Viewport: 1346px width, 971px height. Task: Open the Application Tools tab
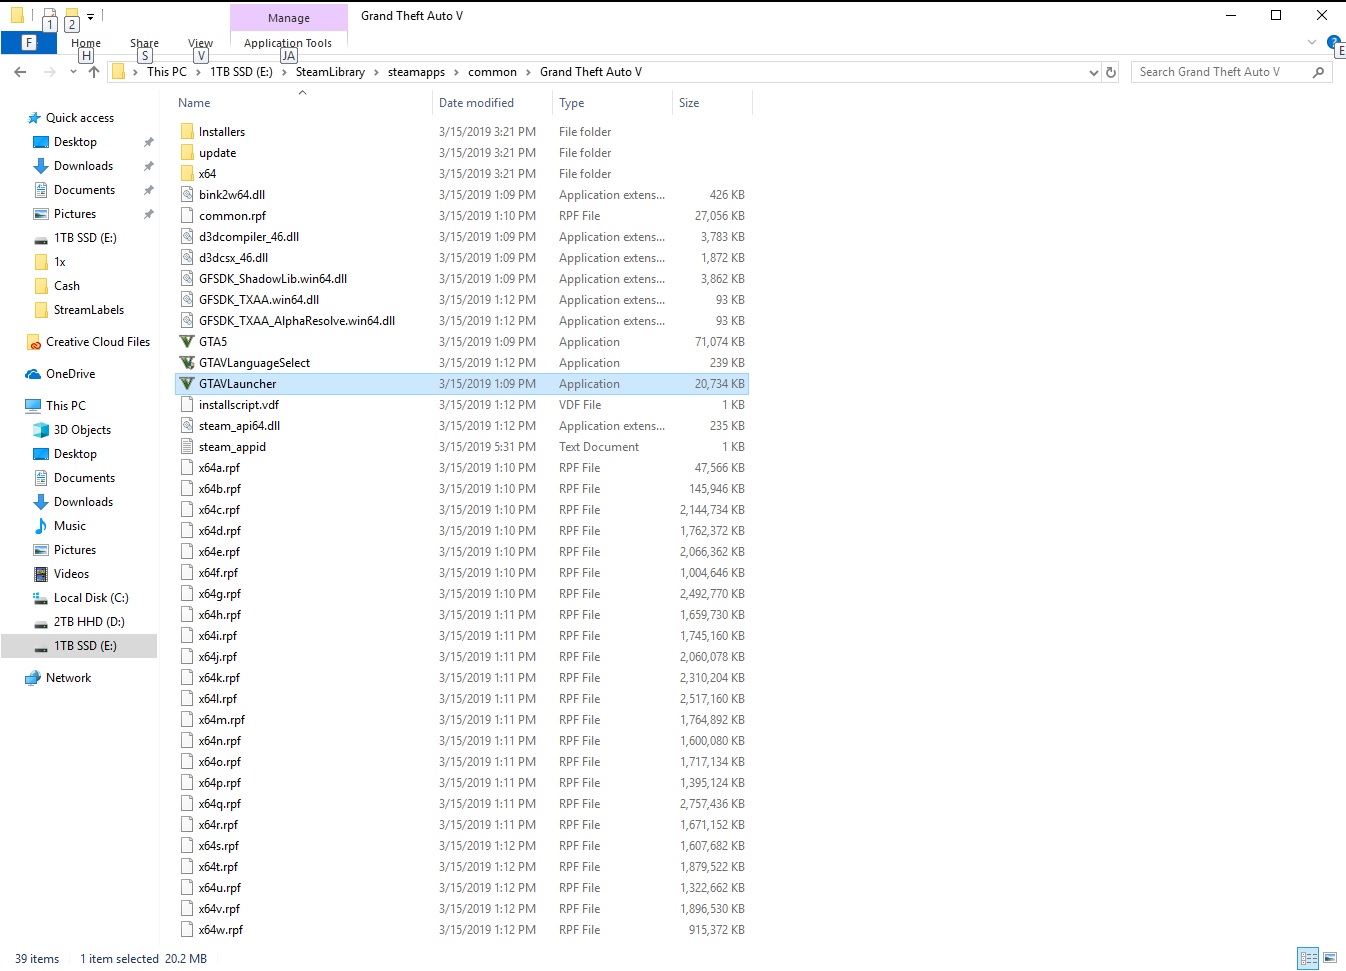click(288, 43)
